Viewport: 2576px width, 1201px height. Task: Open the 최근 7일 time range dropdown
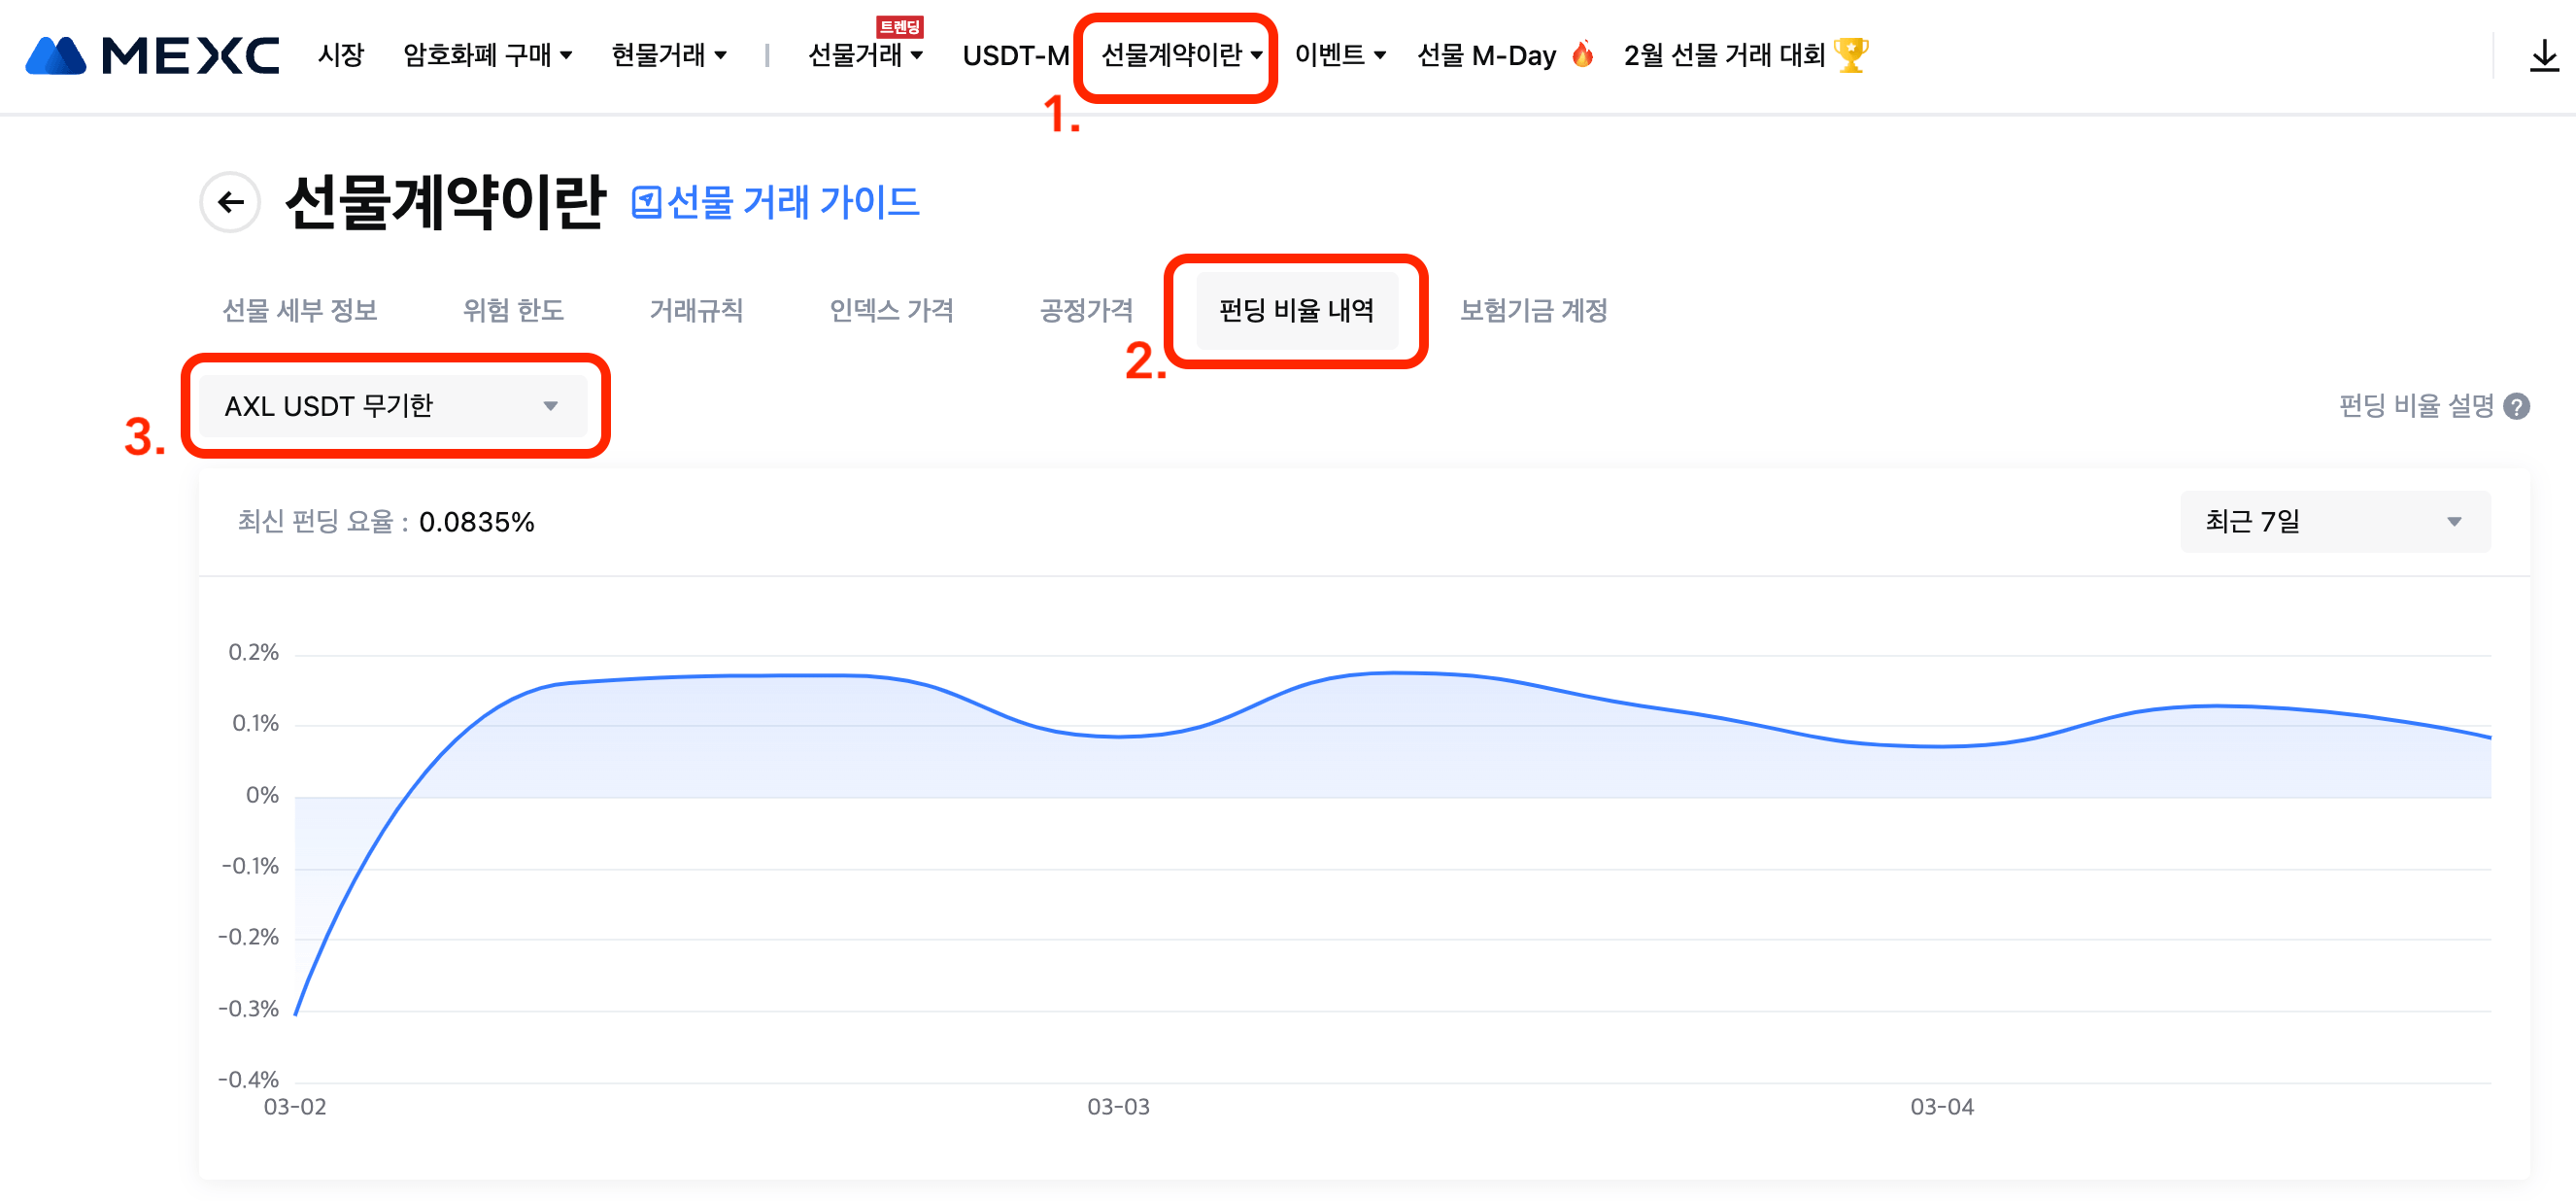click(x=2334, y=522)
